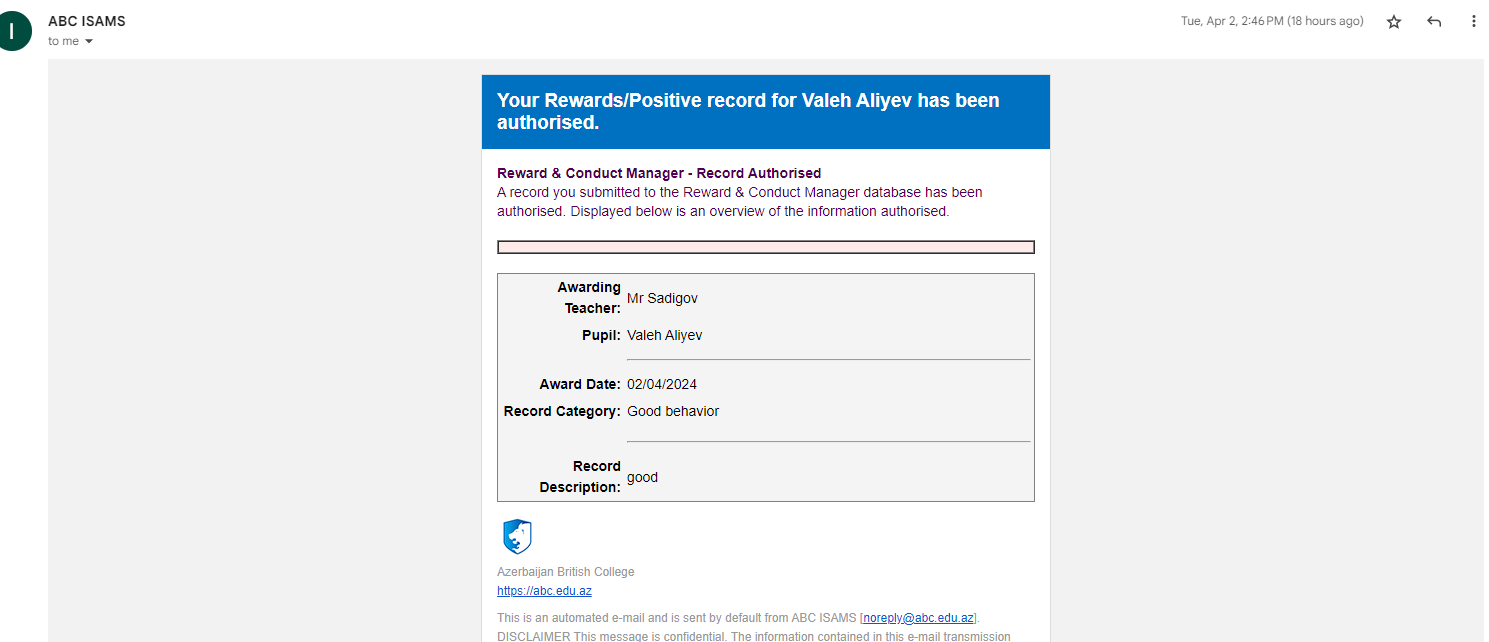1489x642 pixels.
Task: Click the Record Category value Good behavior
Action: 672,411
